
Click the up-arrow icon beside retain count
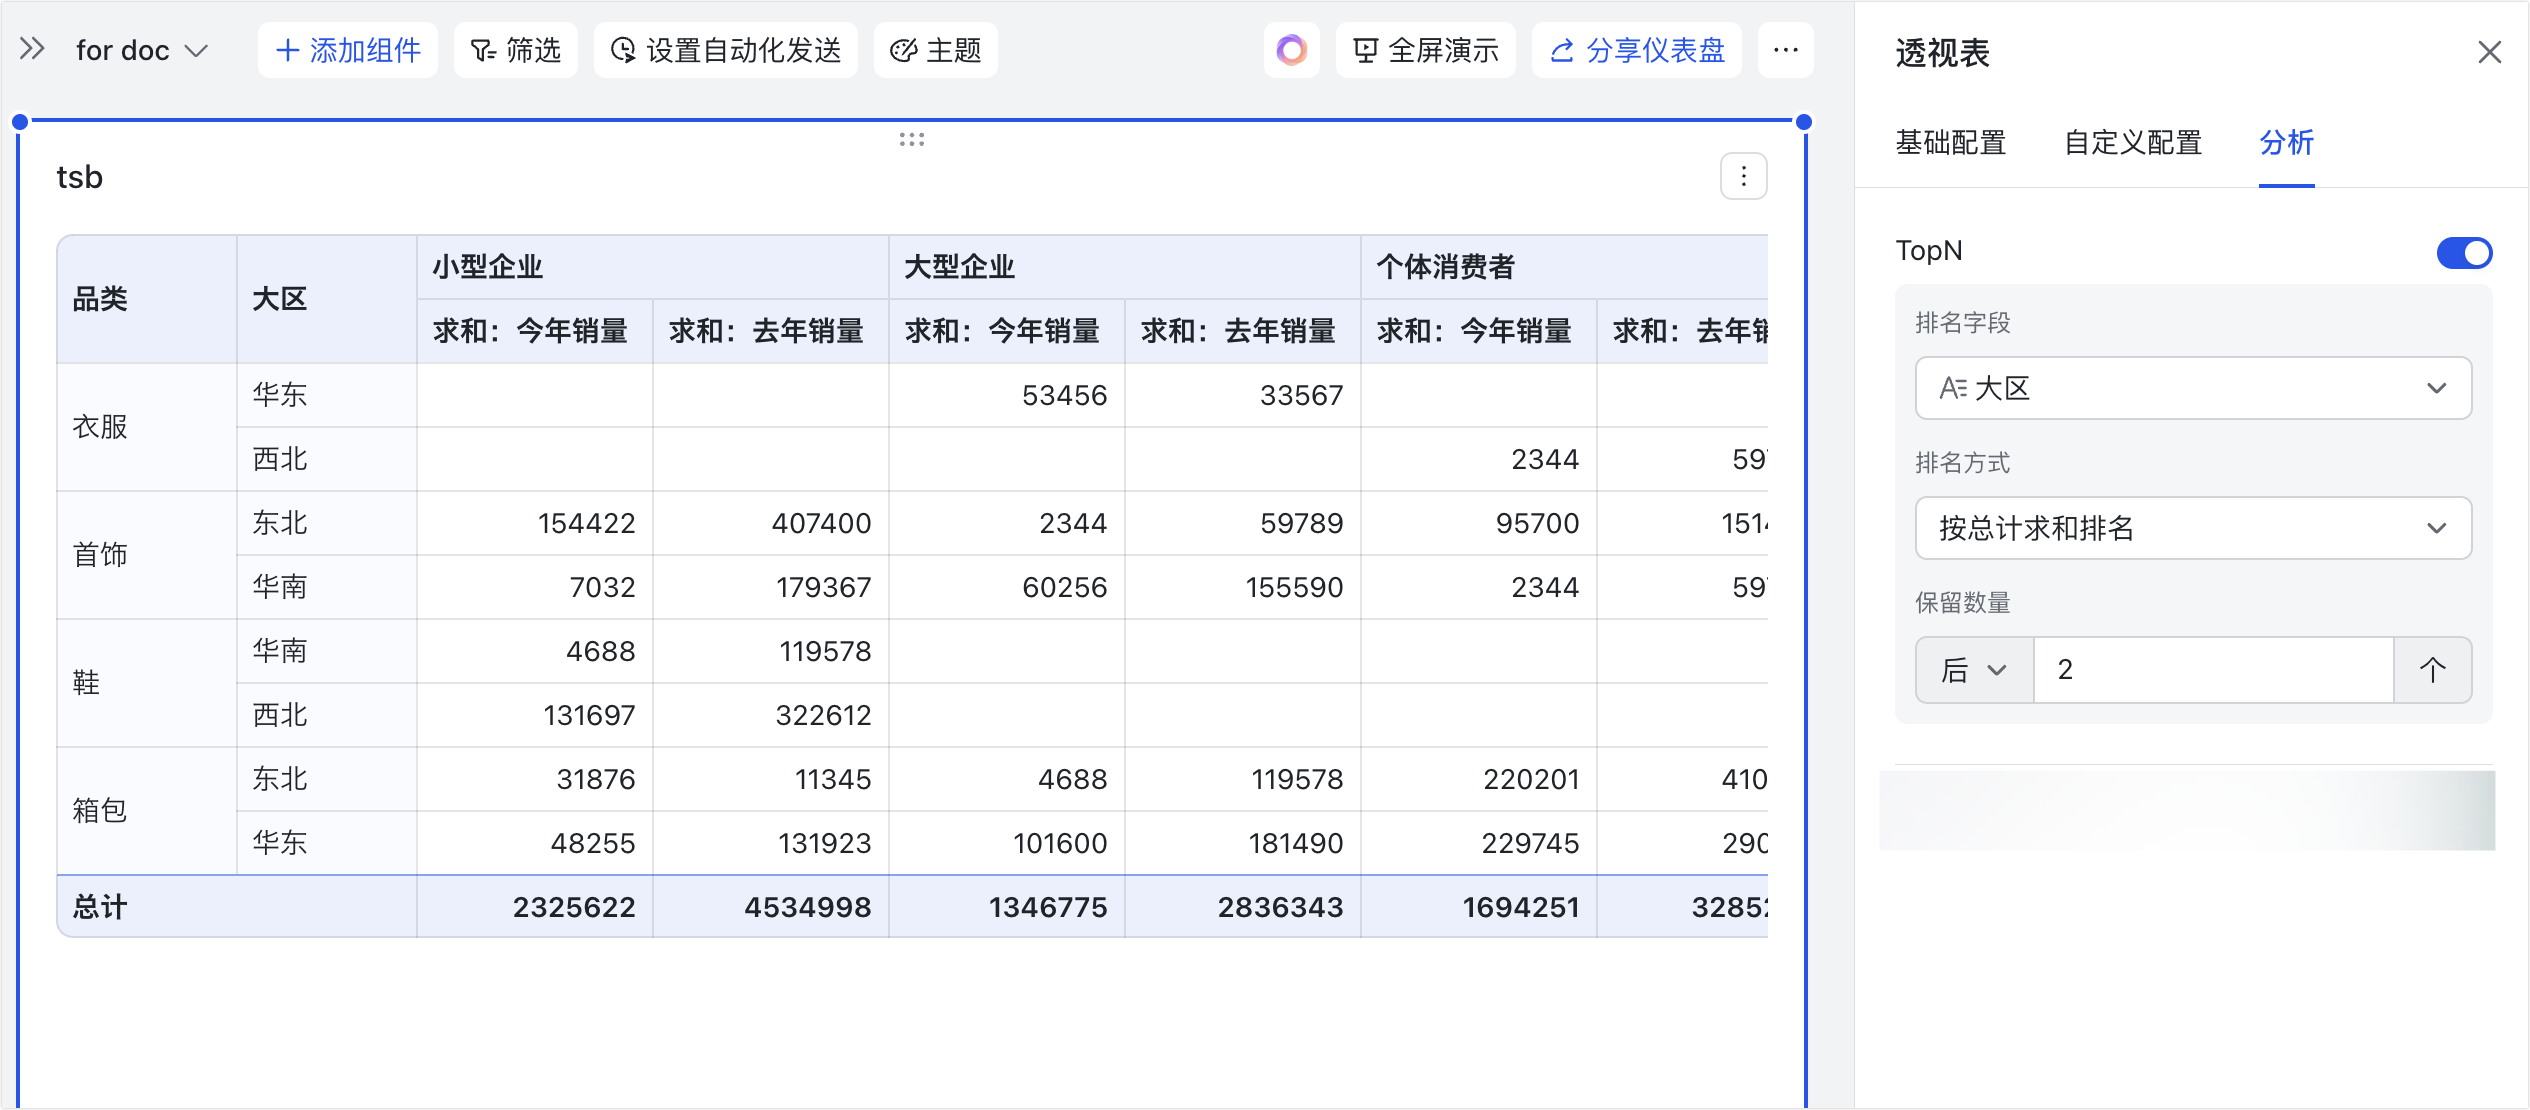2432,669
